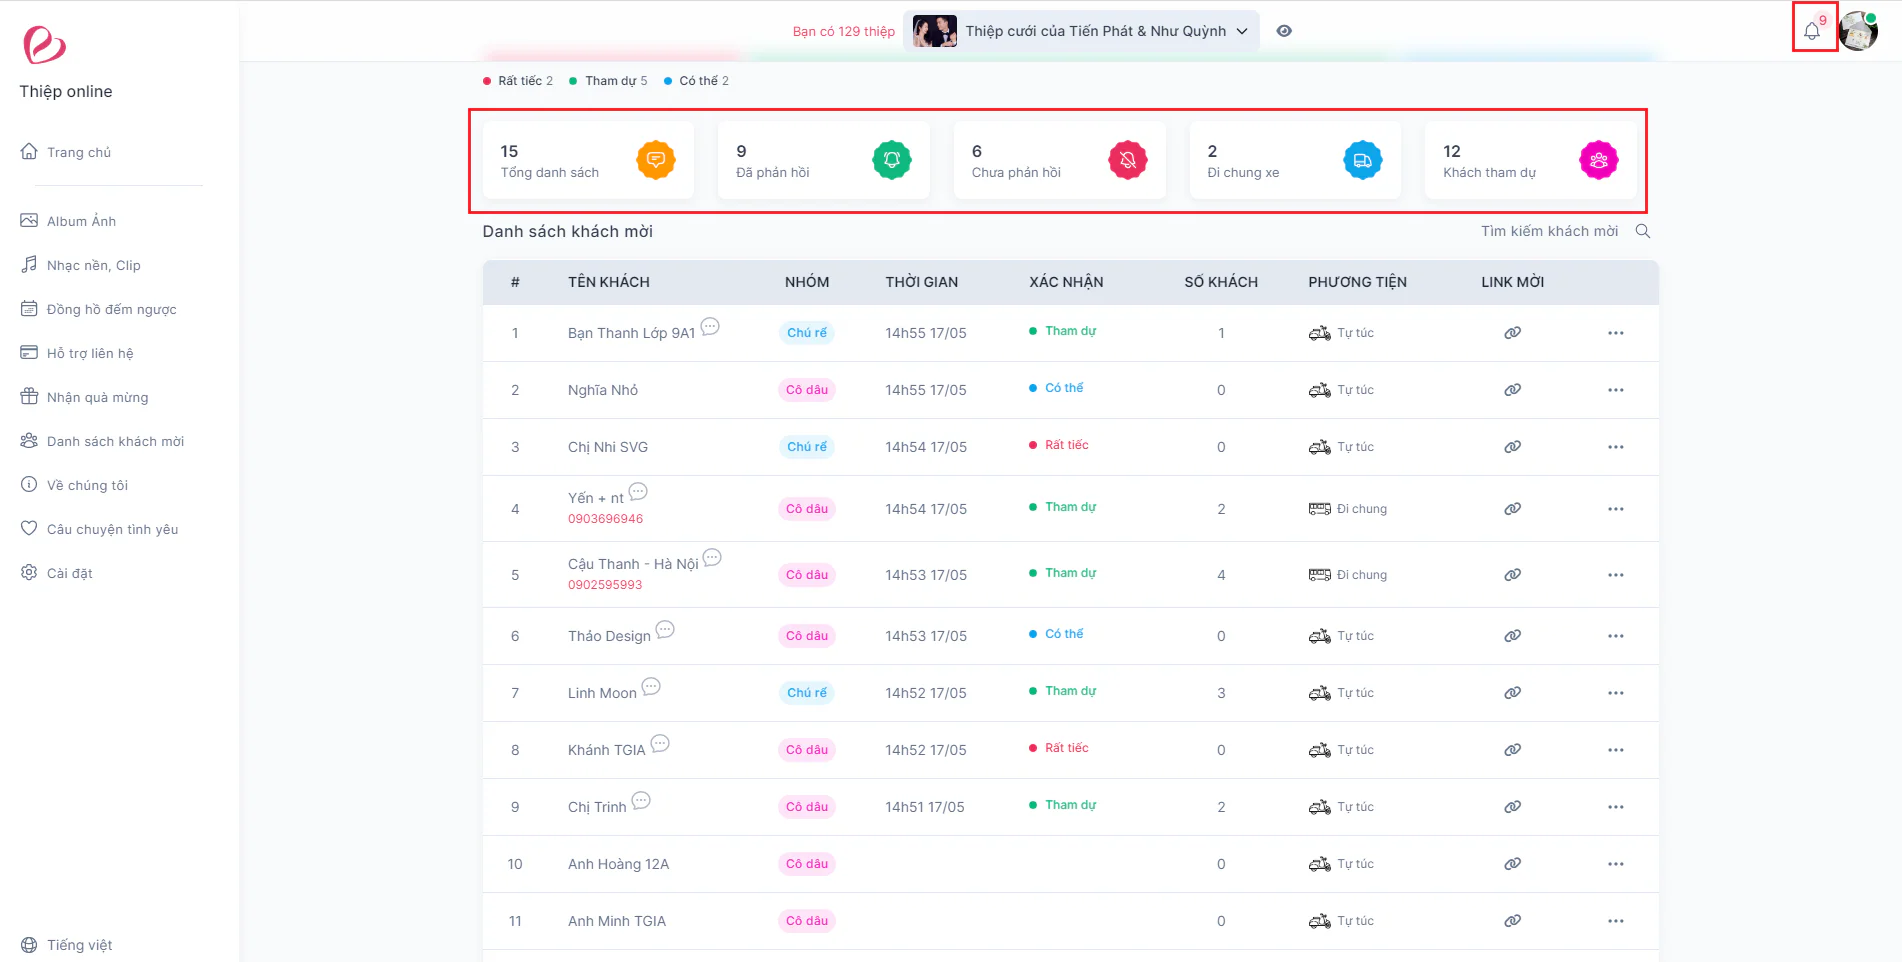Copy invite link for Thảo Design
The width and height of the screenshot is (1902, 962).
pos(1513,636)
